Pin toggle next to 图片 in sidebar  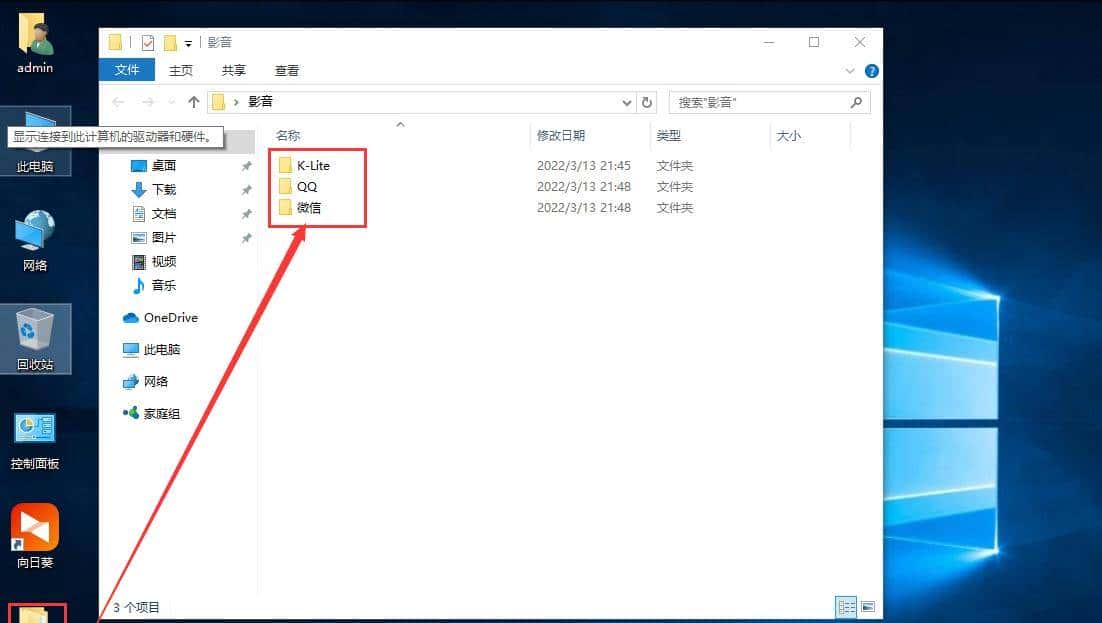coord(245,238)
